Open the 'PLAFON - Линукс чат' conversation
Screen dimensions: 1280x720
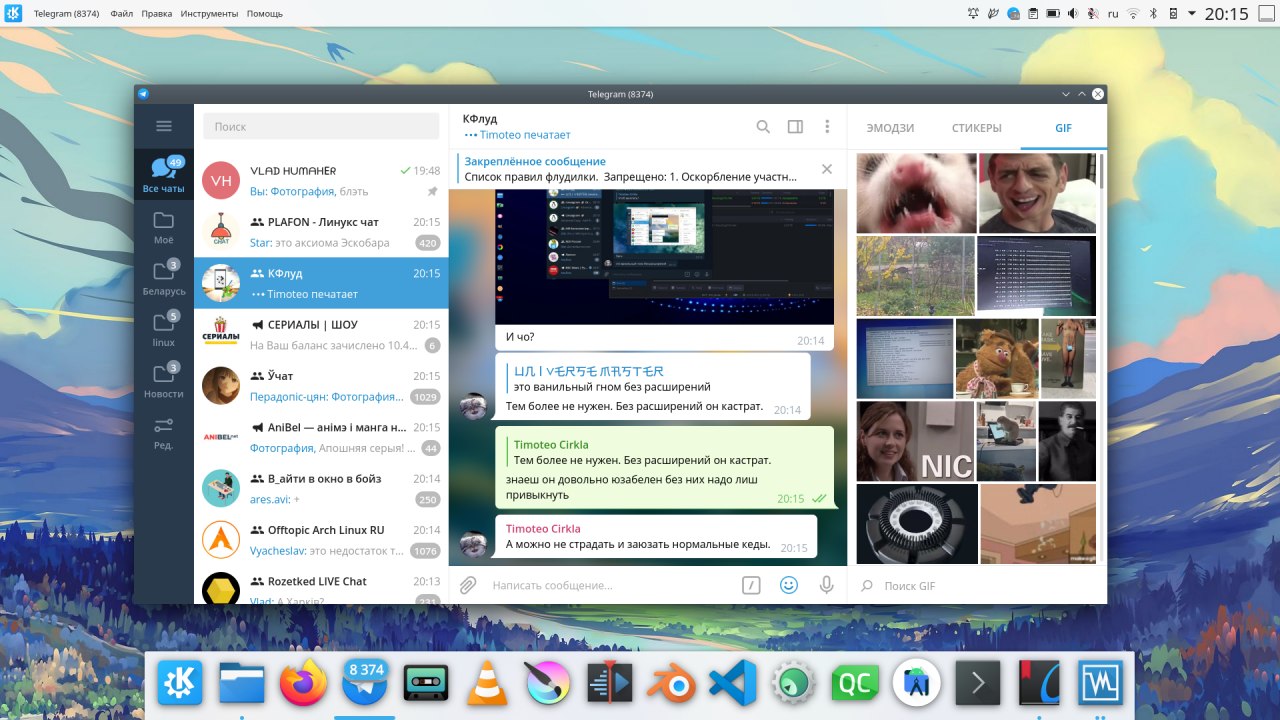[x=321, y=232]
